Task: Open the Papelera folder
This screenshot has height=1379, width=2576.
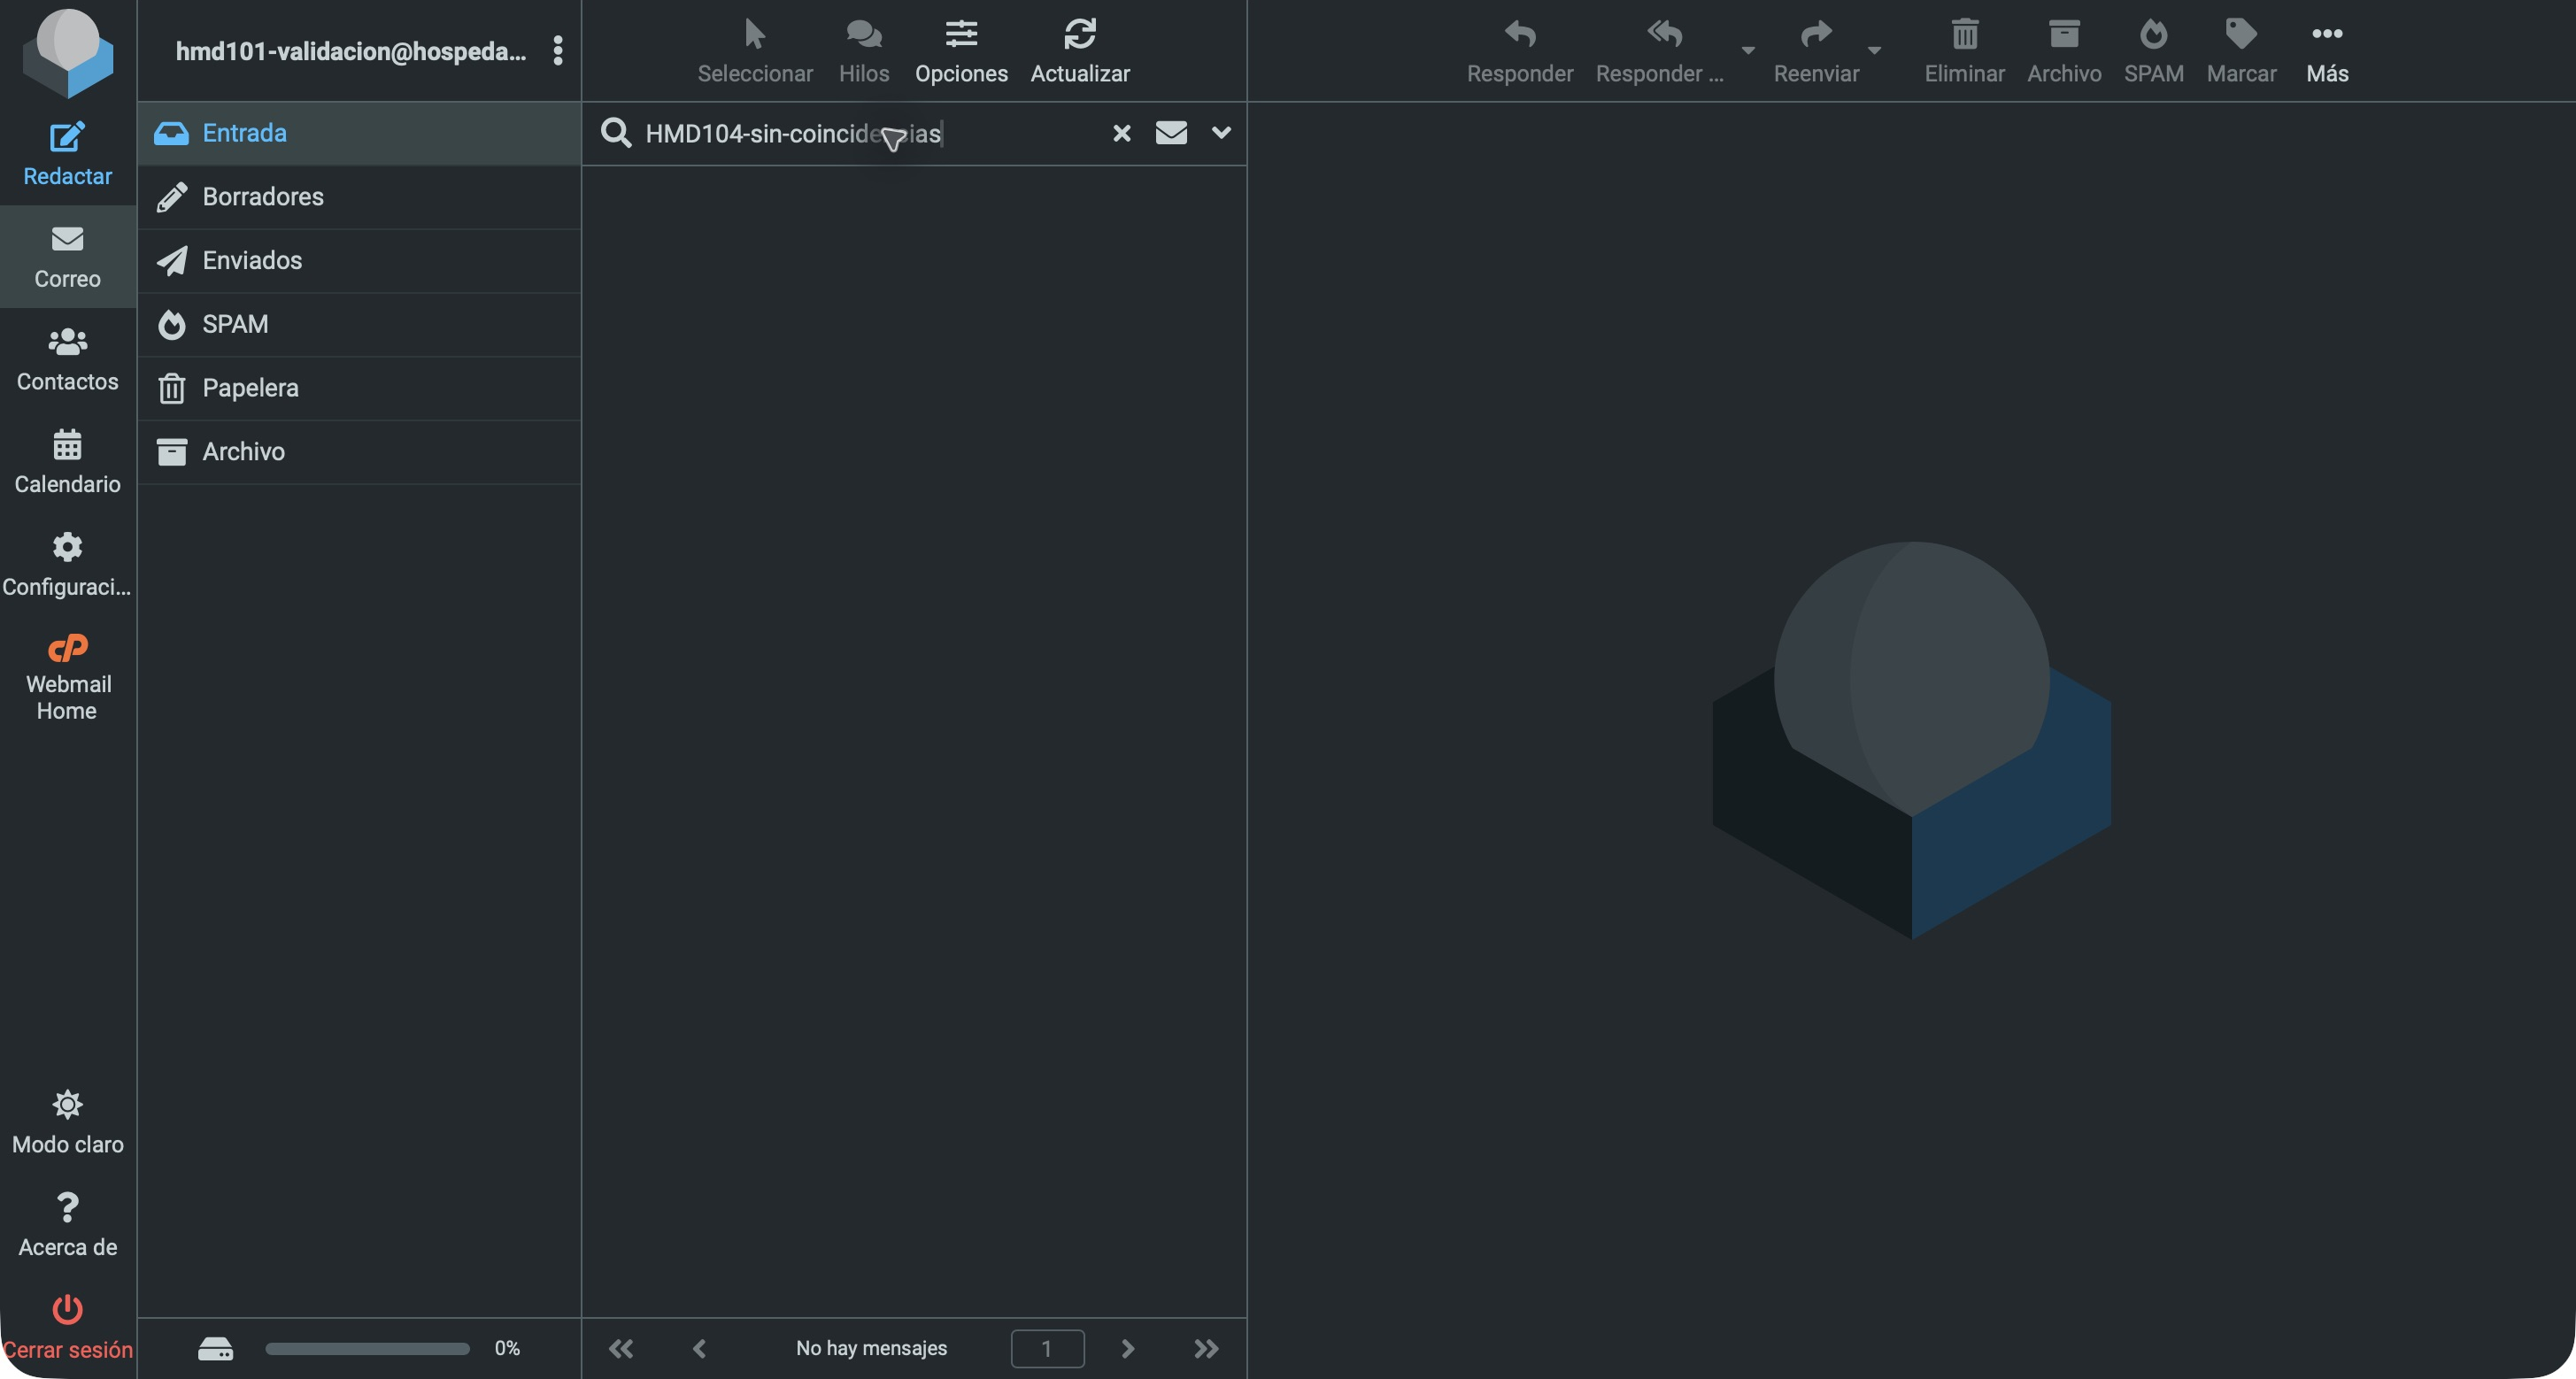Action: click(x=359, y=388)
